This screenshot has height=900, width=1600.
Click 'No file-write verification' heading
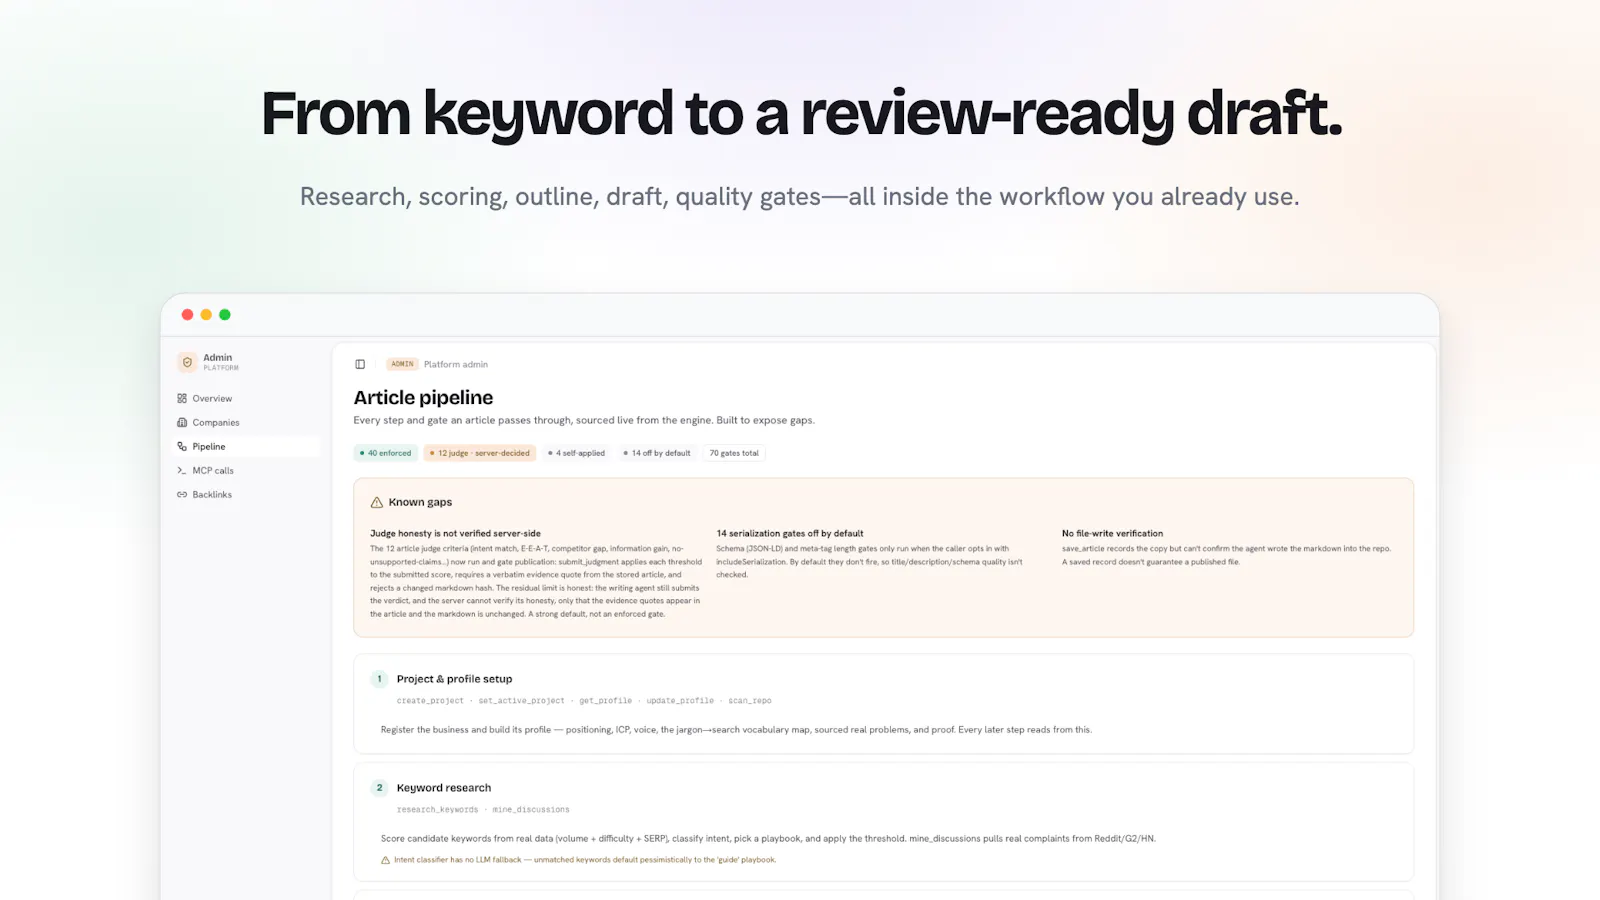(x=1112, y=533)
